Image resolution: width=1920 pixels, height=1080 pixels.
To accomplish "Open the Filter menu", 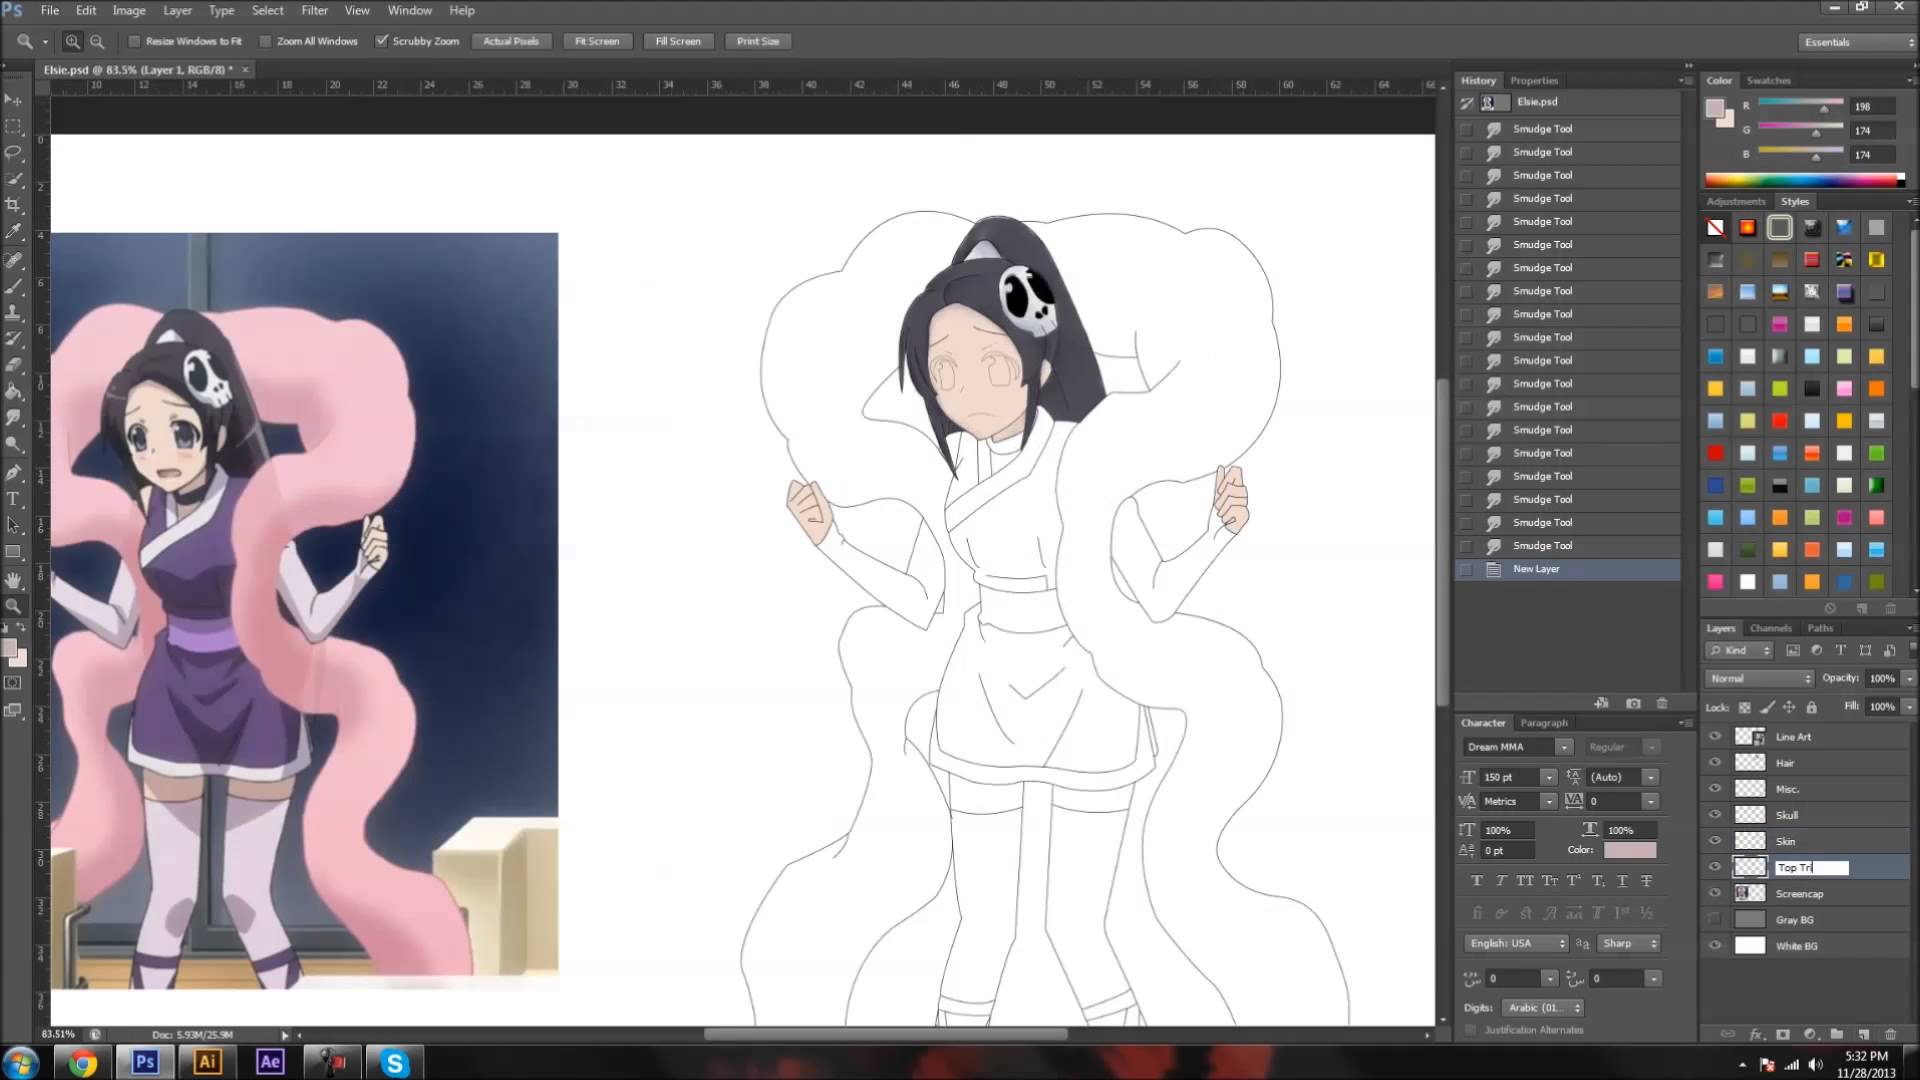I will tap(315, 10).
